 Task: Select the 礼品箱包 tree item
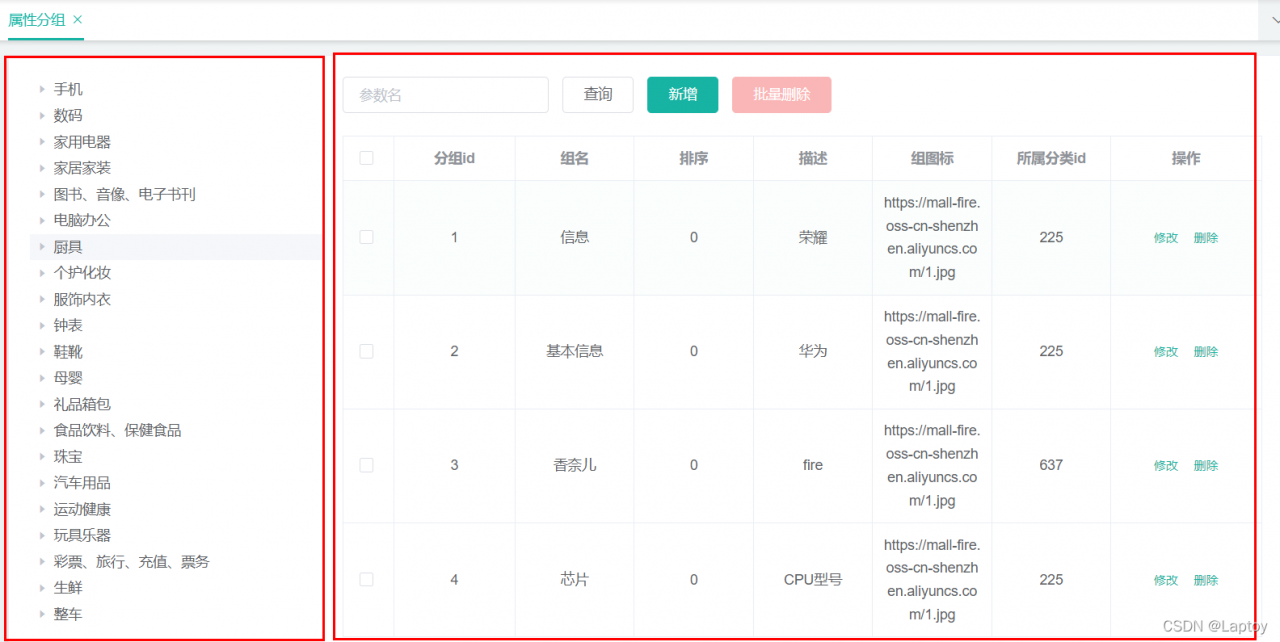[x=82, y=404]
